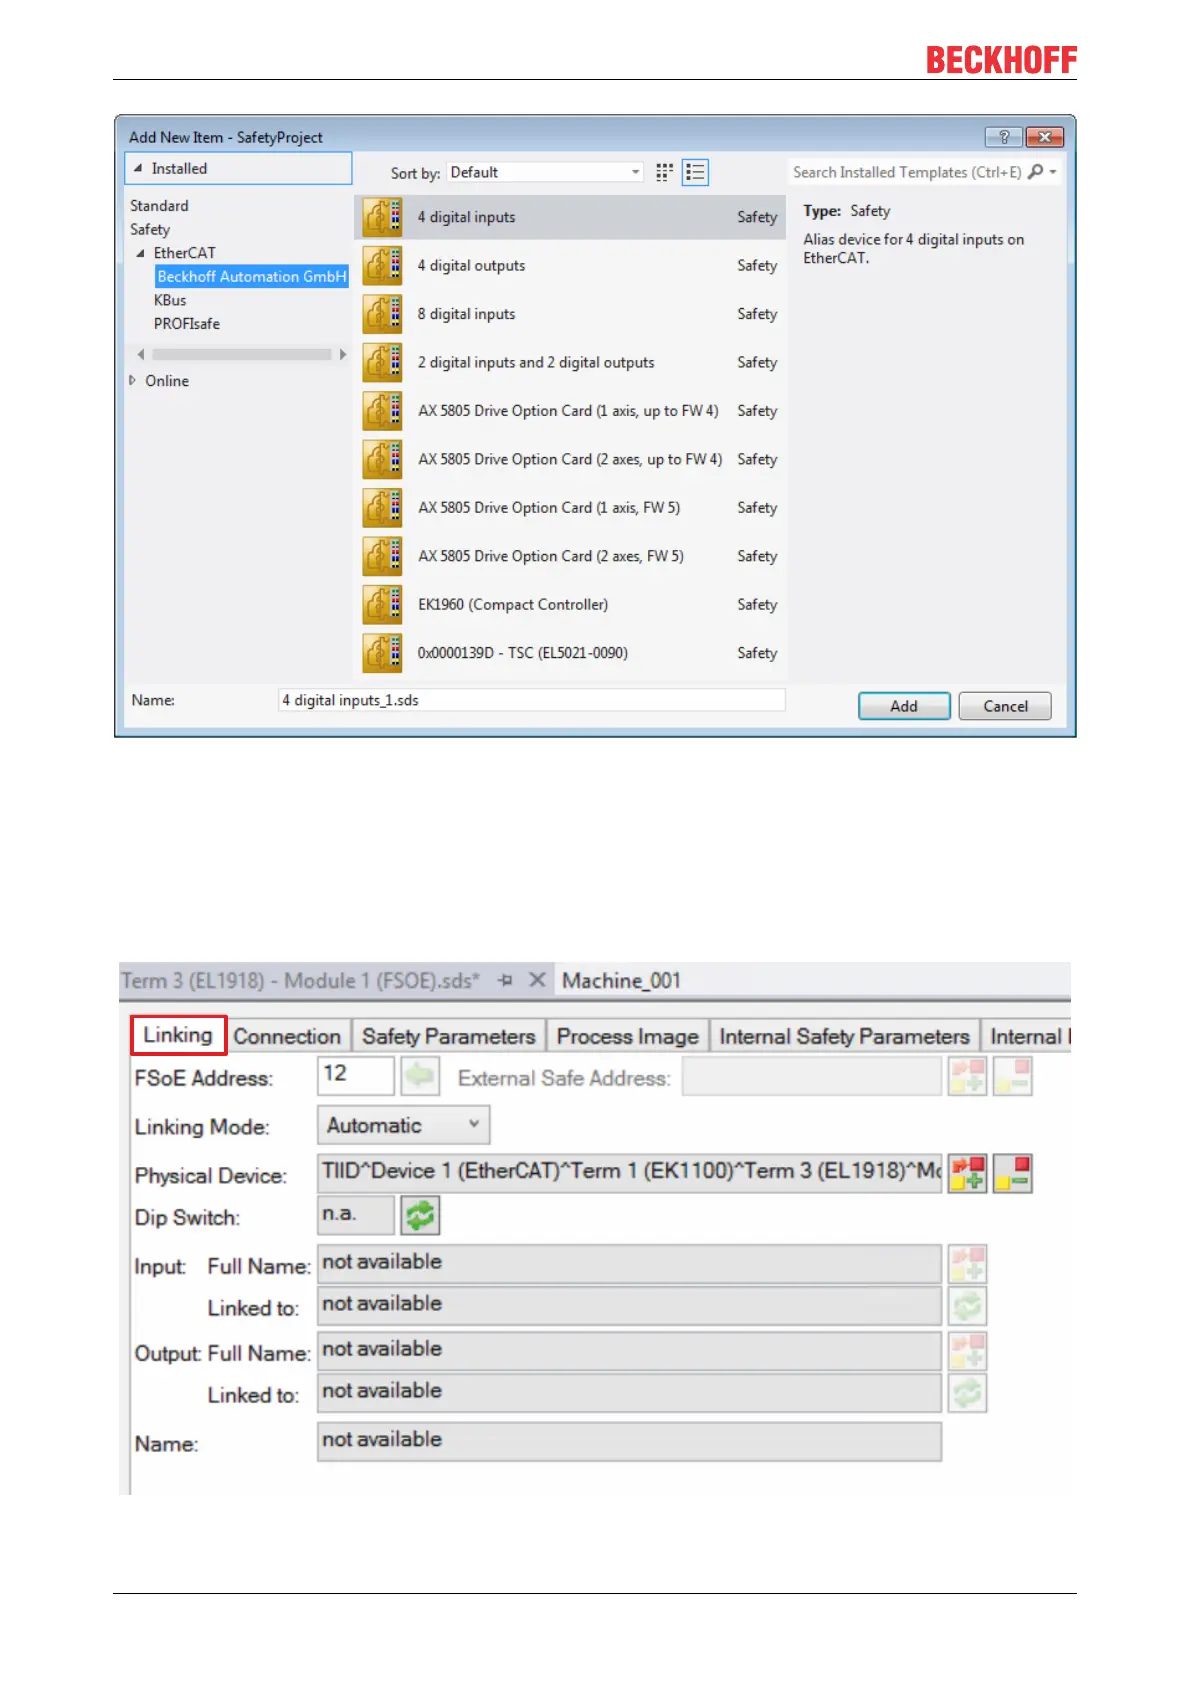Screen dimensions: 1191x1684
Task: Remove Physical Device link icon
Action: pyautogui.click(x=1012, y=1173)
